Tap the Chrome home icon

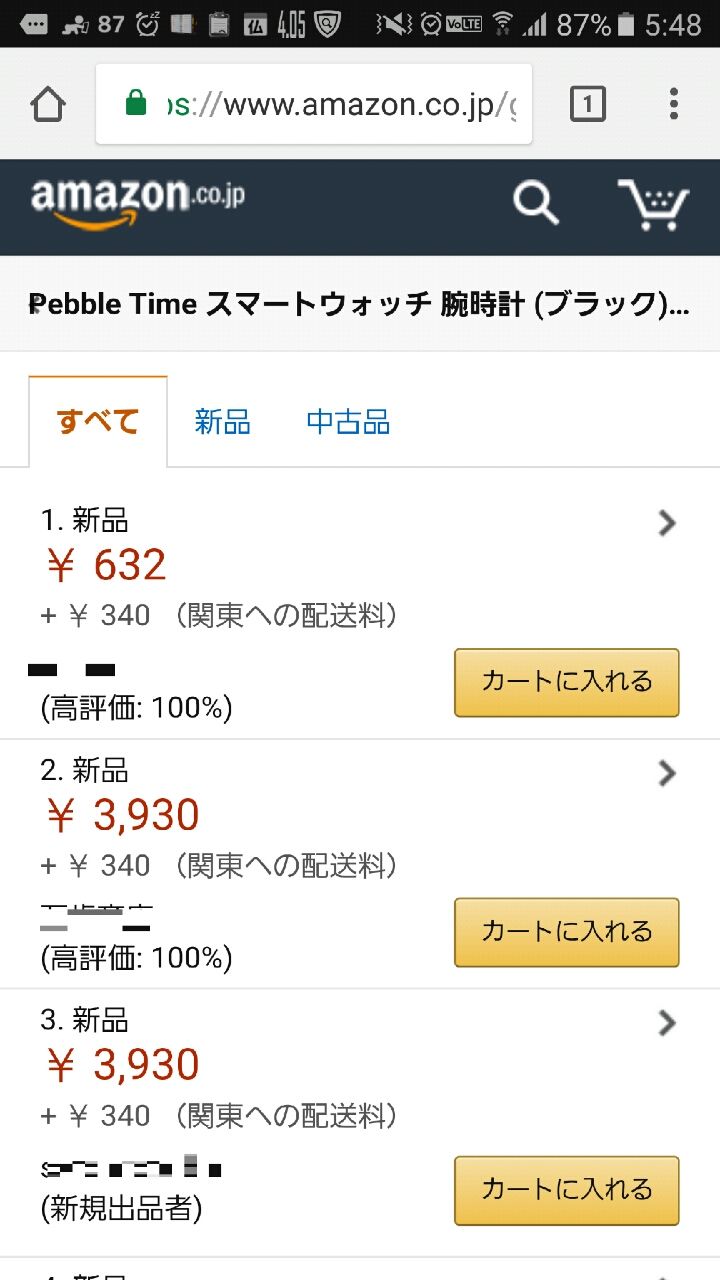47,104
